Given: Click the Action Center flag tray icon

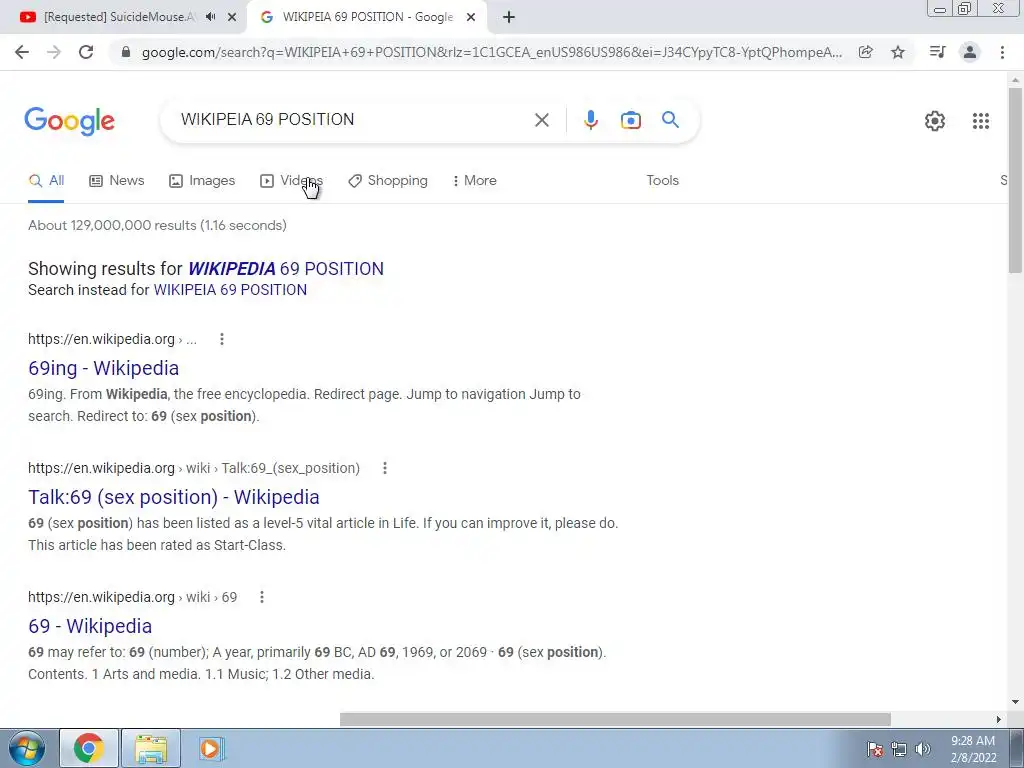Looking at the screenshot, I should [875, 749].
